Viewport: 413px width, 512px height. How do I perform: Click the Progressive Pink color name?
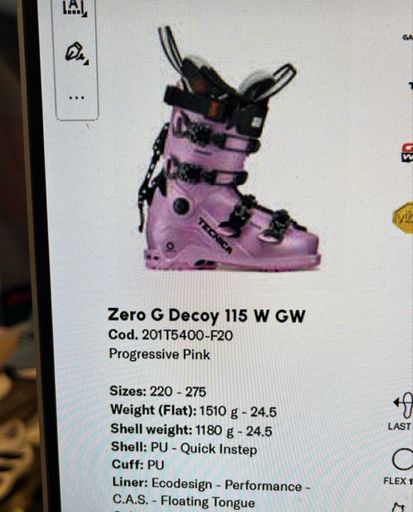[x=160, y=354]
